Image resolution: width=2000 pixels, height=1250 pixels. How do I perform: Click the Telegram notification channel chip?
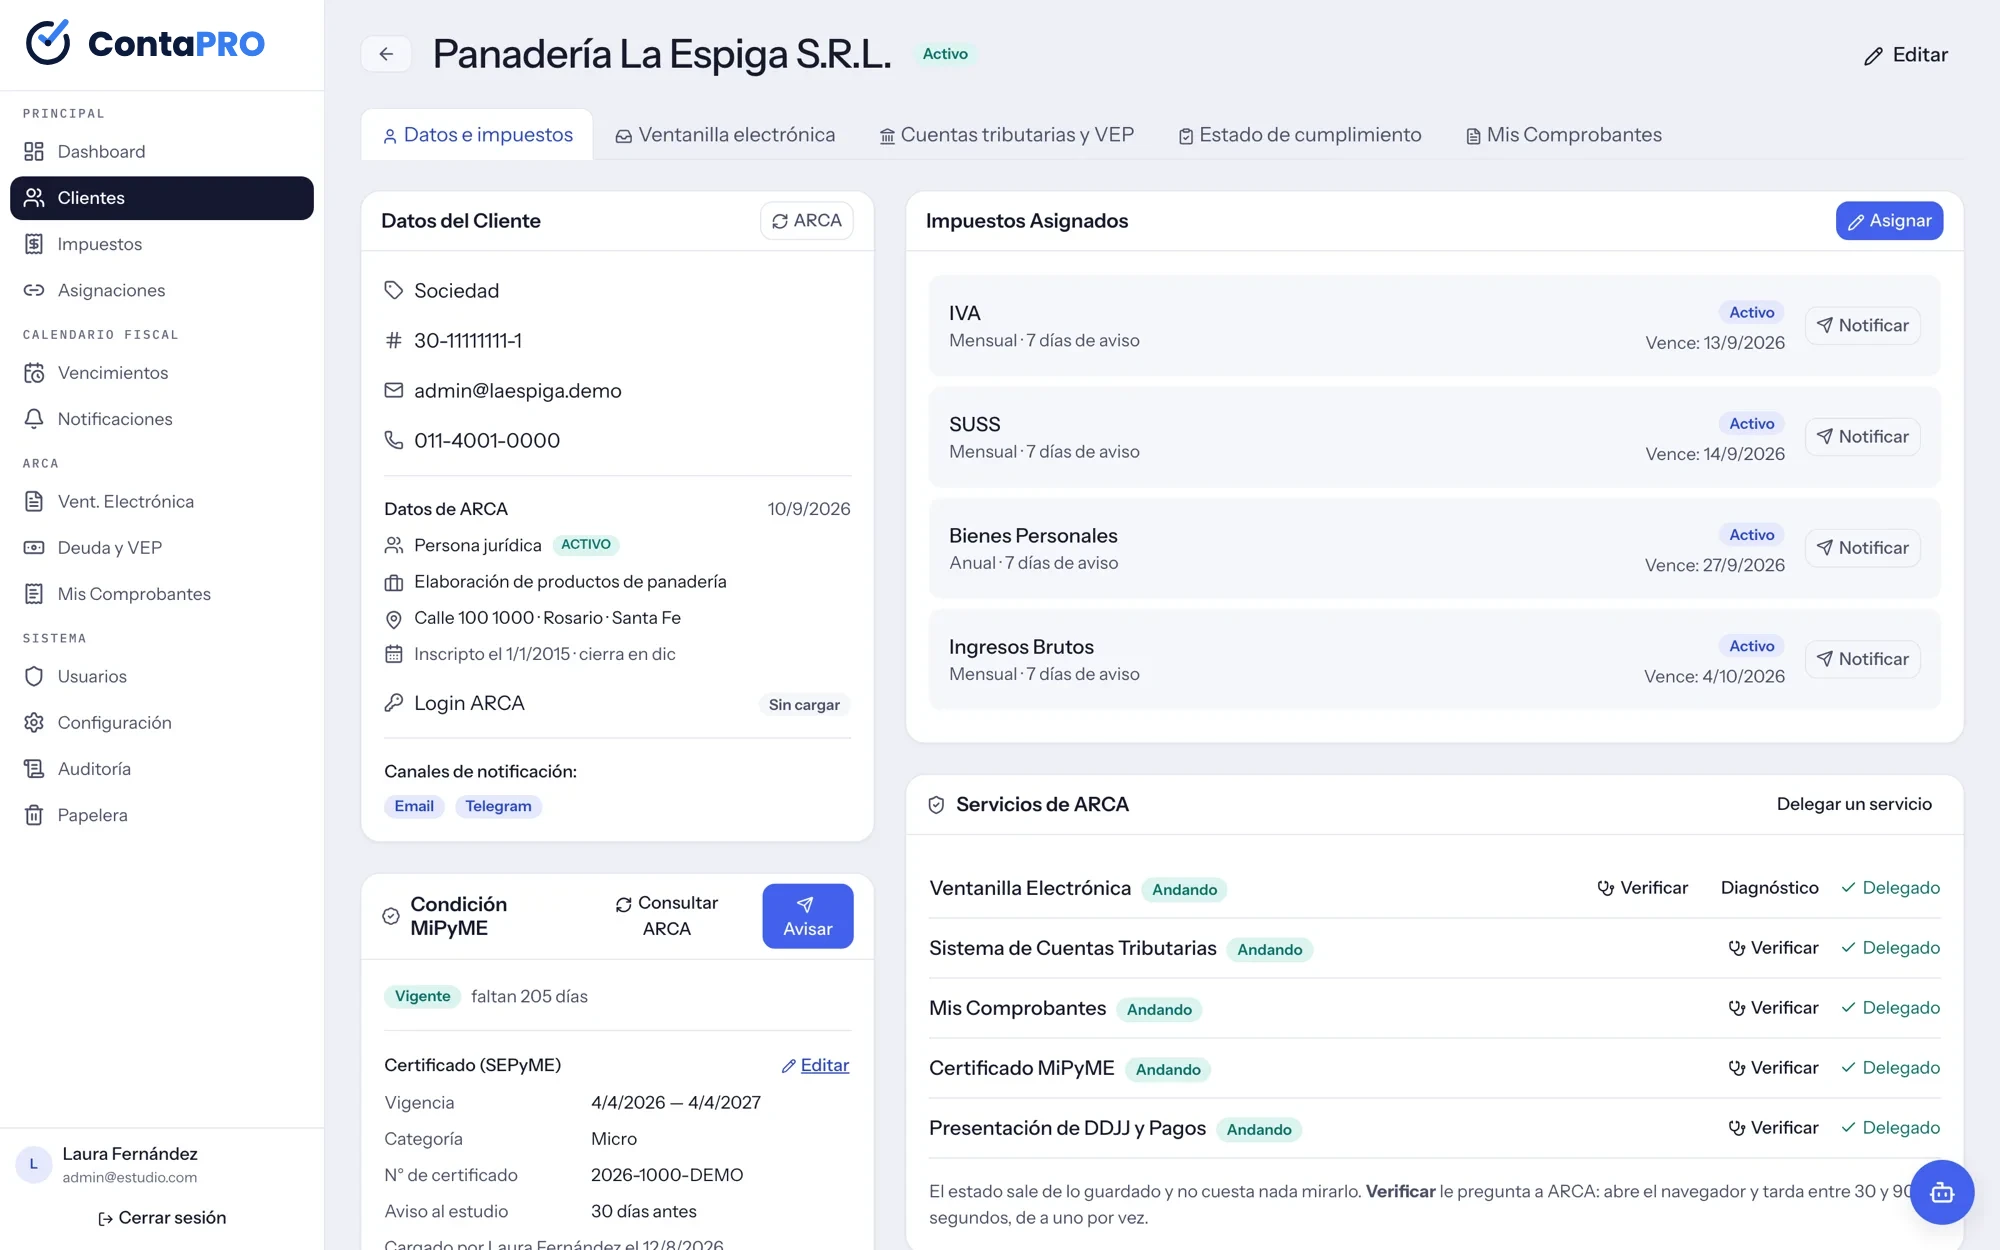pyautogui.click(x=498, y=807)
